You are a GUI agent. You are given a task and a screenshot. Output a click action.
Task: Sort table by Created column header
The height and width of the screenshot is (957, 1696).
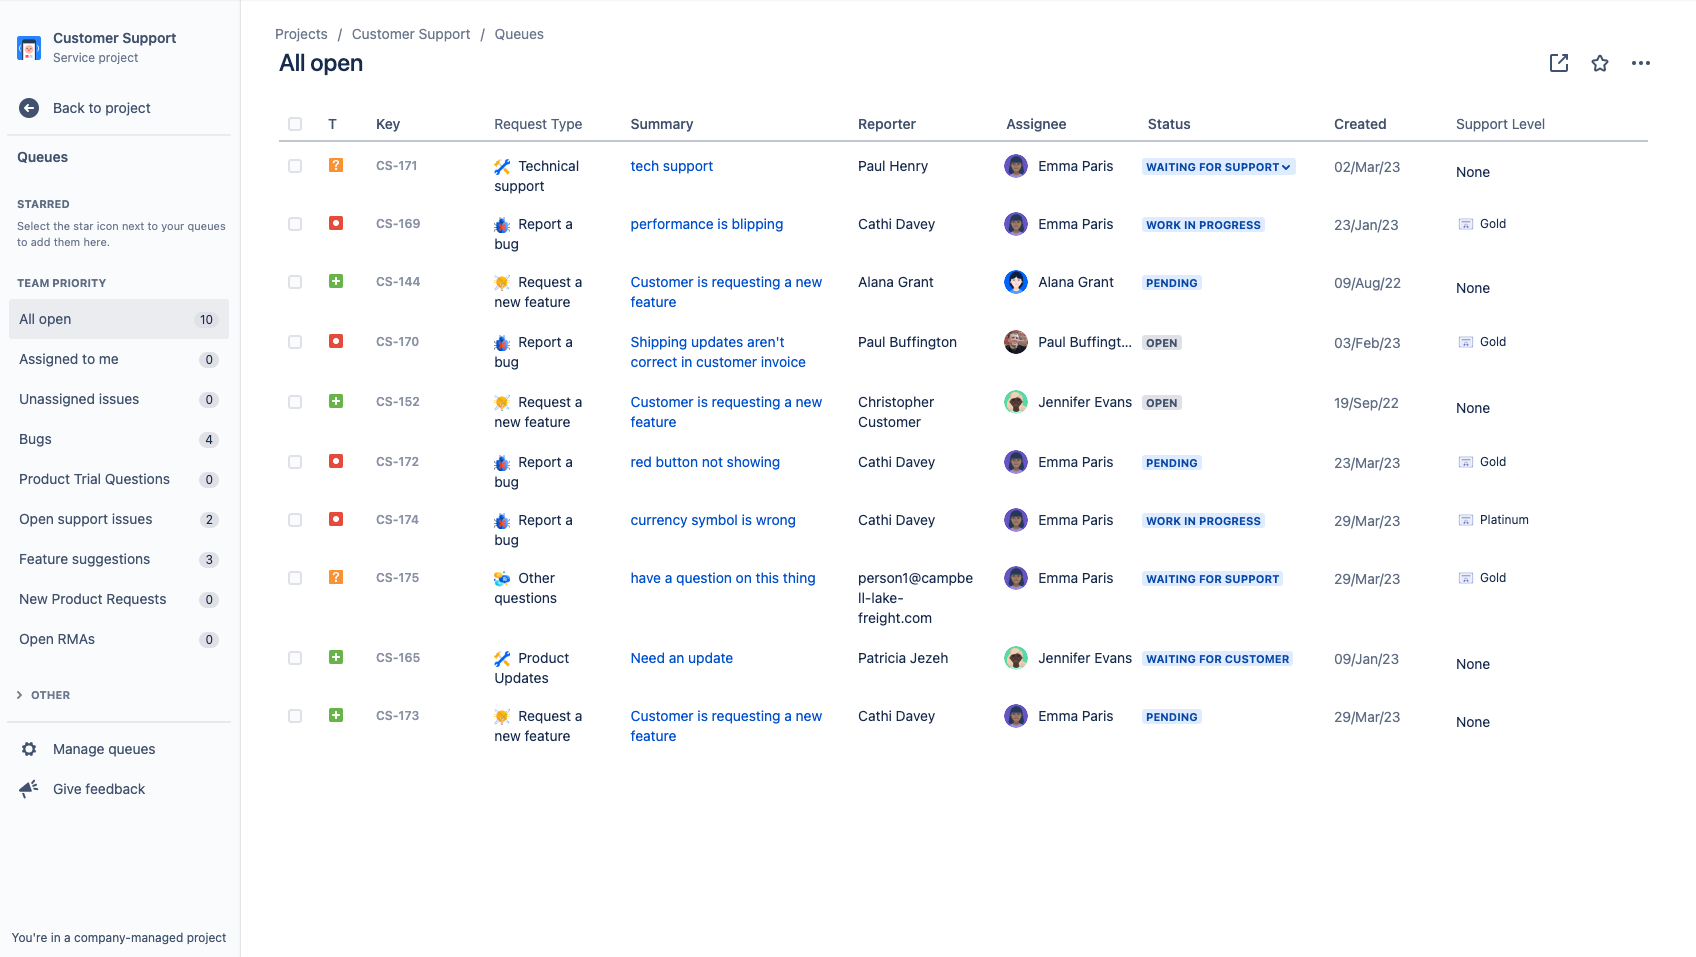[x=1359, y=124]
